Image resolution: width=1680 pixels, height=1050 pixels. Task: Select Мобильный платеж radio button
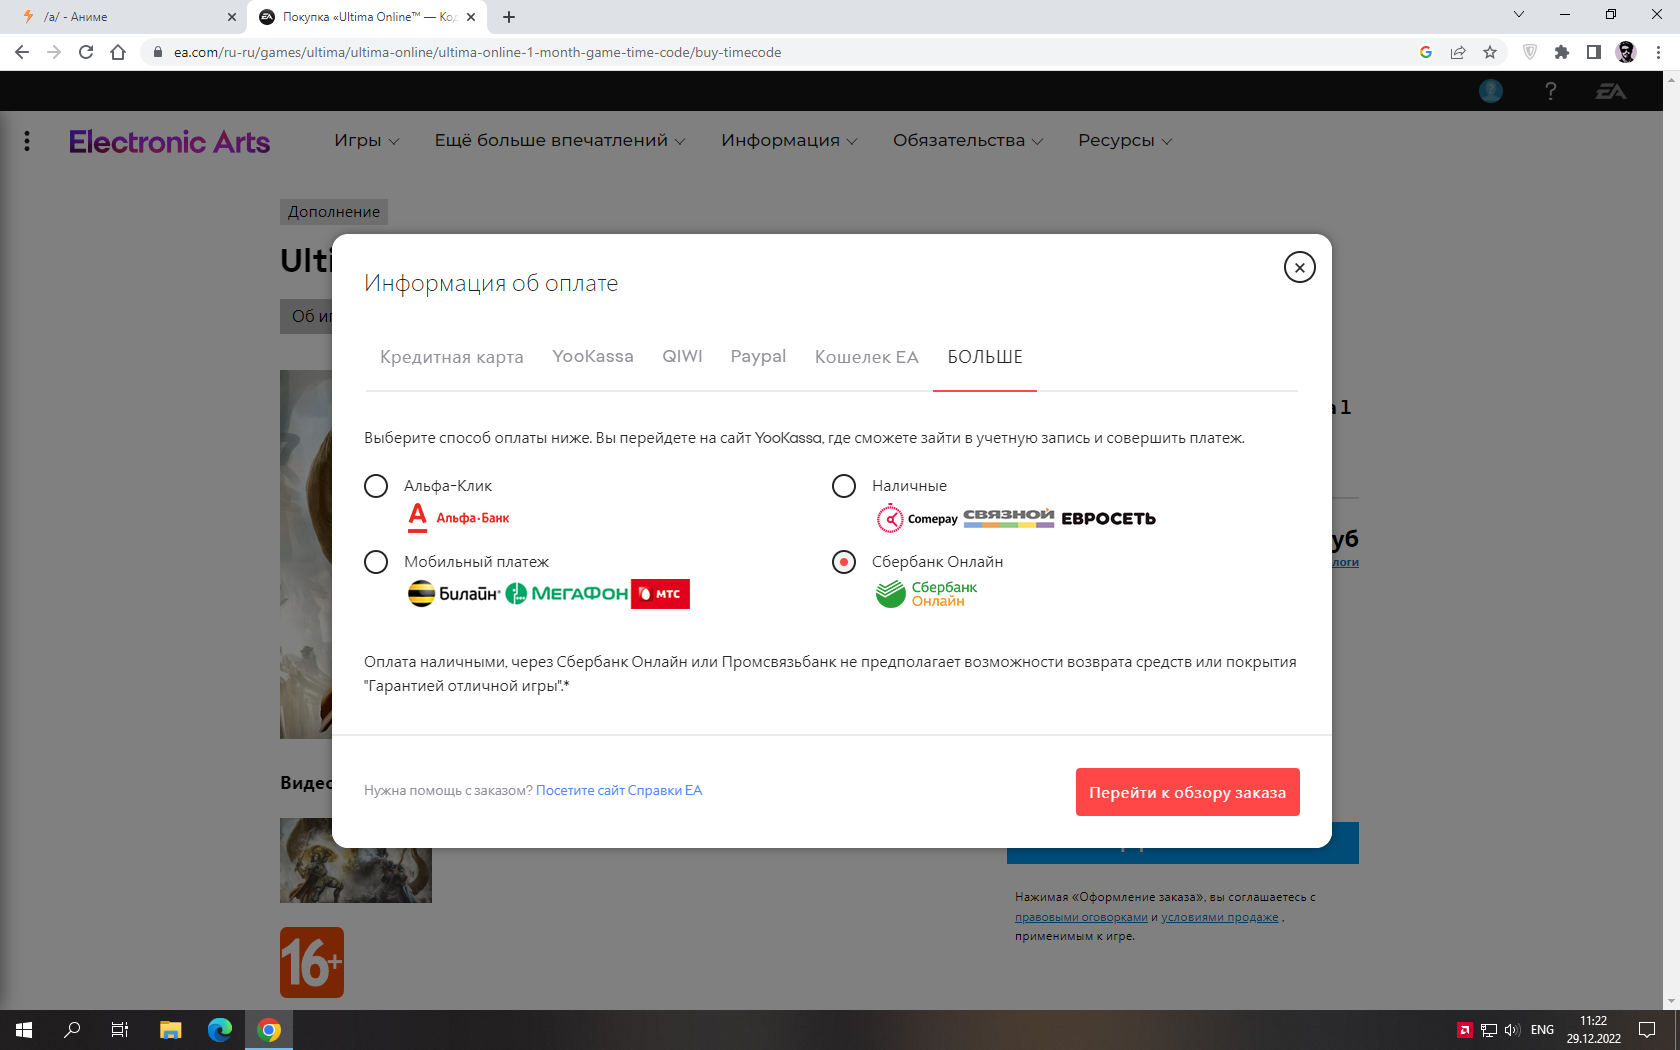click(376, 562)
